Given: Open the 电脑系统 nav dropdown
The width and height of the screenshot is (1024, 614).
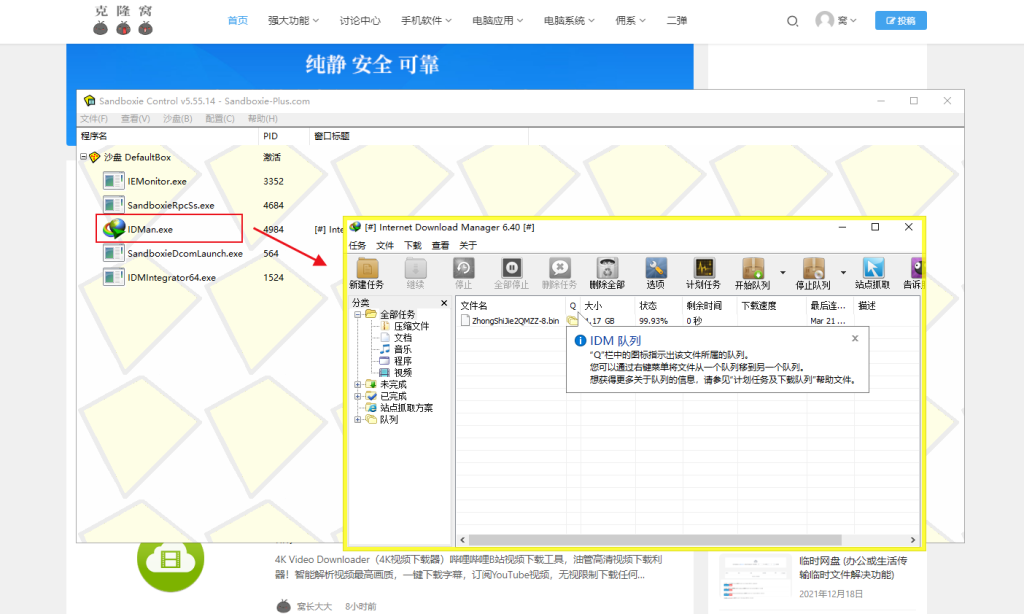Looking at the screenshot, I should point(569,20).
